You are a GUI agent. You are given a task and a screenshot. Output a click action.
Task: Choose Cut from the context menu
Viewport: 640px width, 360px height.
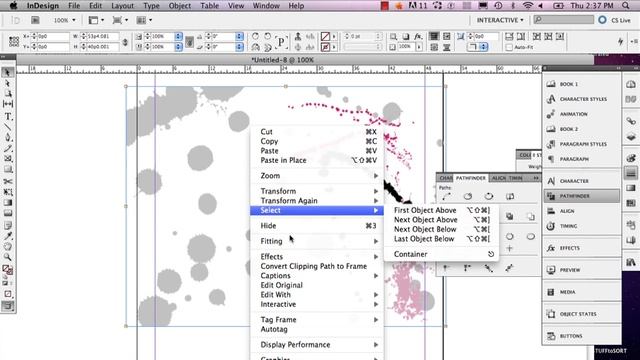click(317, 132)
